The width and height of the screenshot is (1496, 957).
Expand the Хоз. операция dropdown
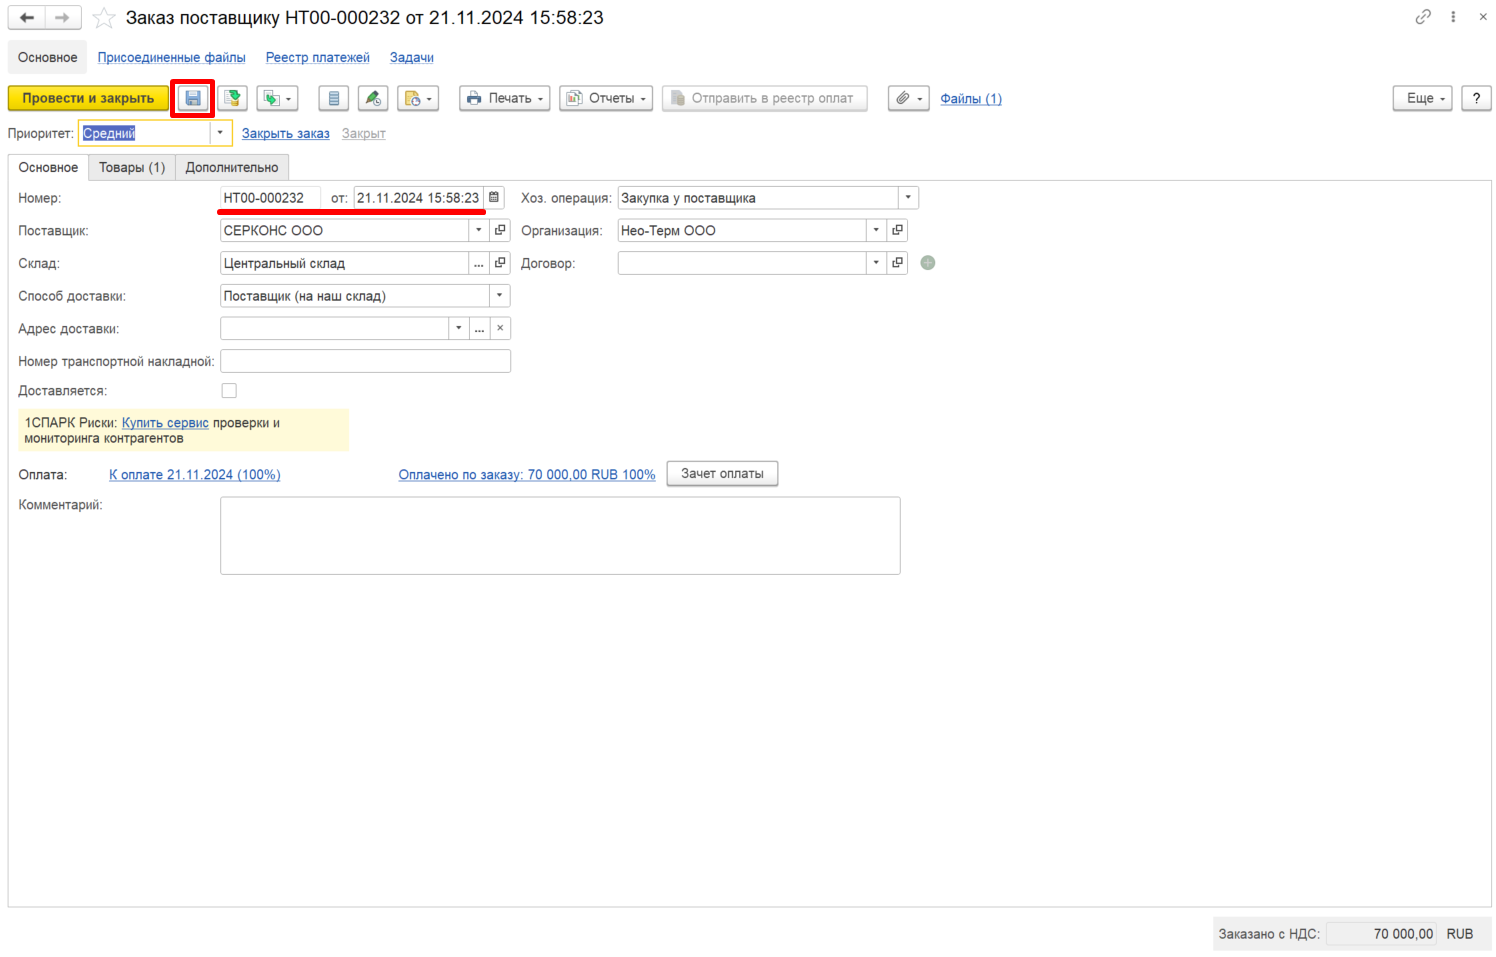(908, 198)
